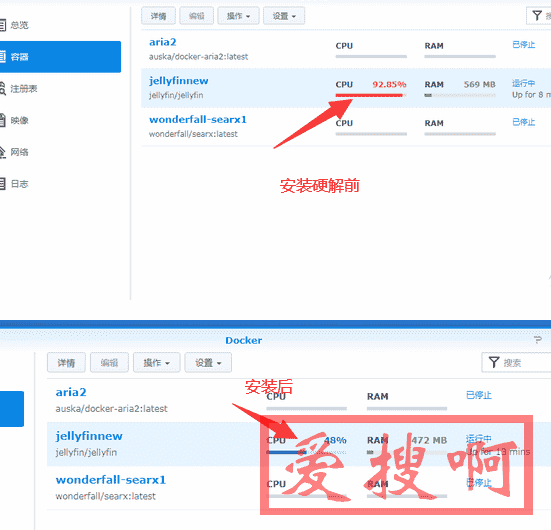The width and height of the screenshot is (551, 530).
Task: Focus 搜索 search field in lower Docker window
Action: pos(517,362)
